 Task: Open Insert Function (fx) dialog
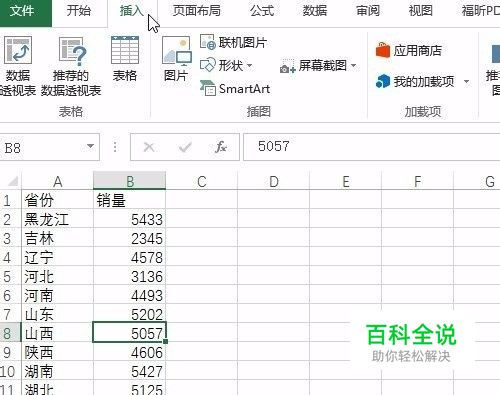(221, 147)
